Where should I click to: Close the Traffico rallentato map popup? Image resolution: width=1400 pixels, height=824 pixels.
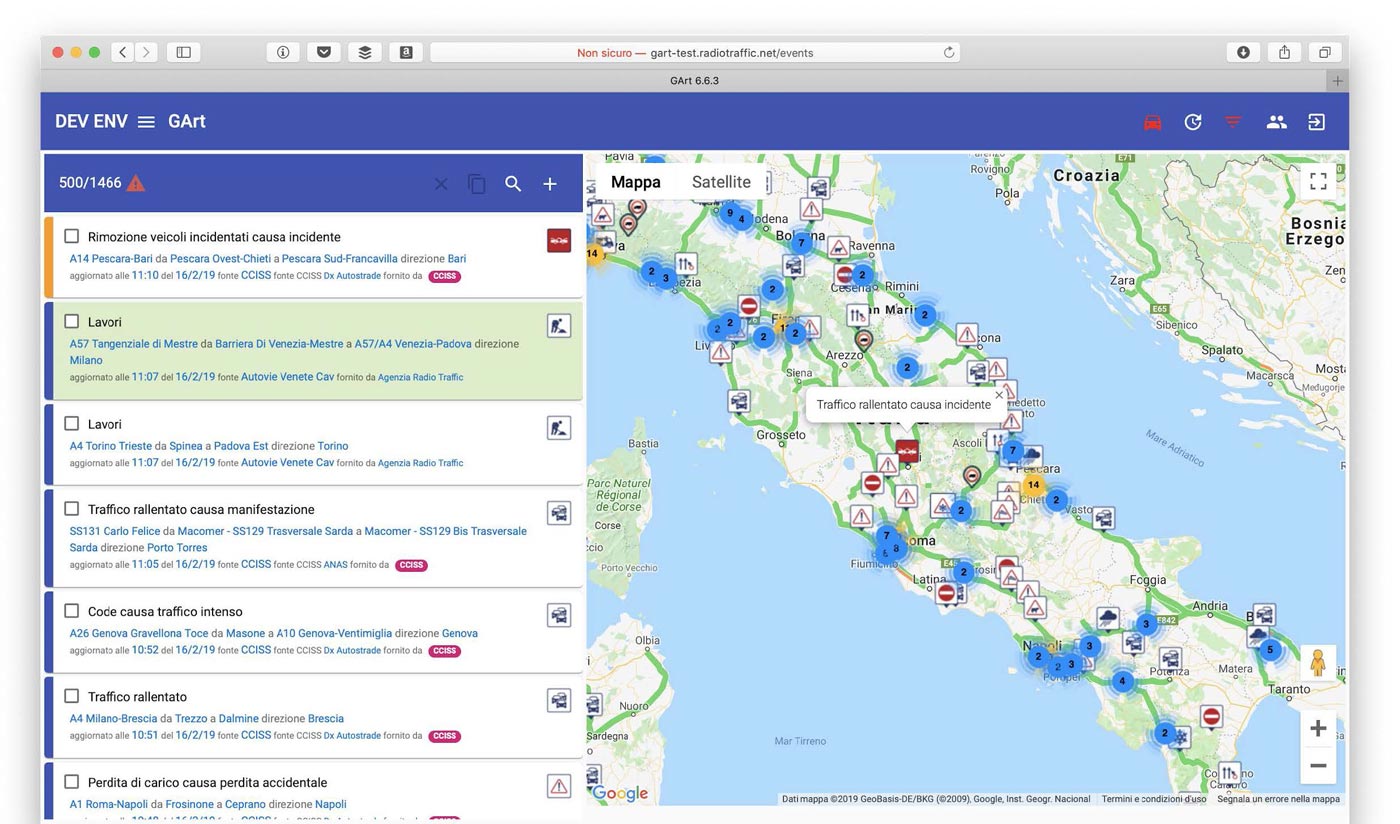[998, 395]
